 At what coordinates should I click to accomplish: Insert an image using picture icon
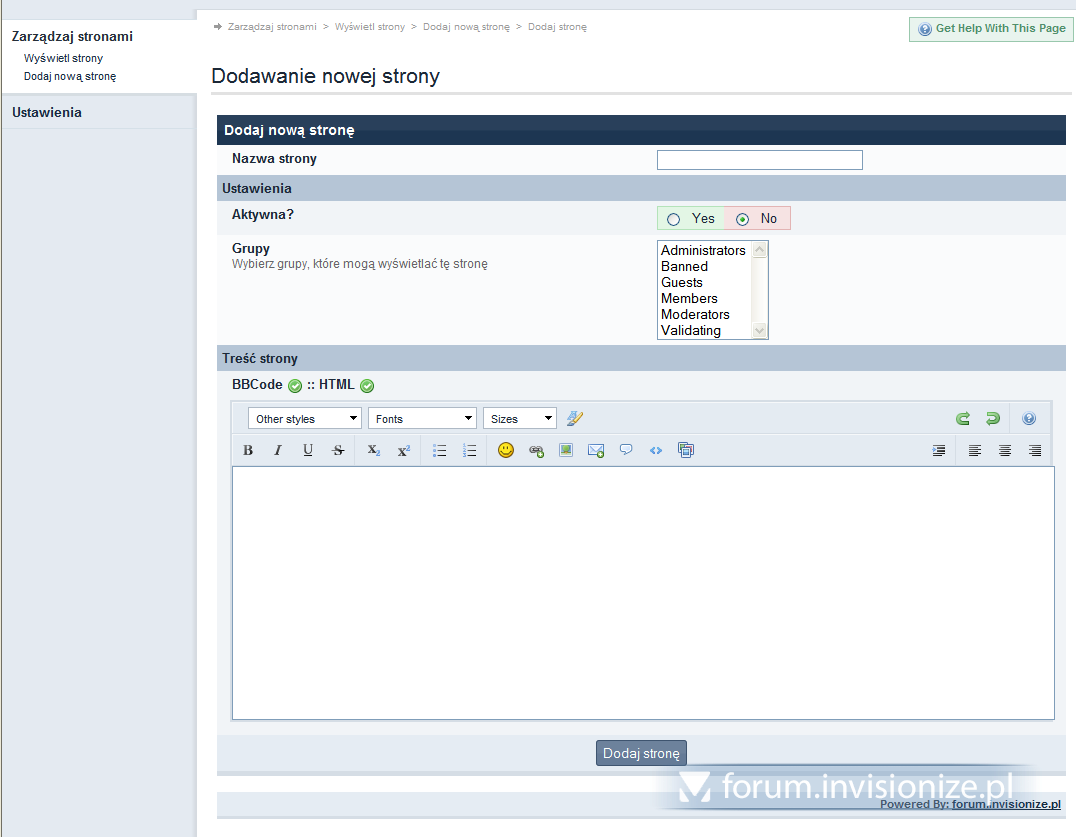pos(566,451)
